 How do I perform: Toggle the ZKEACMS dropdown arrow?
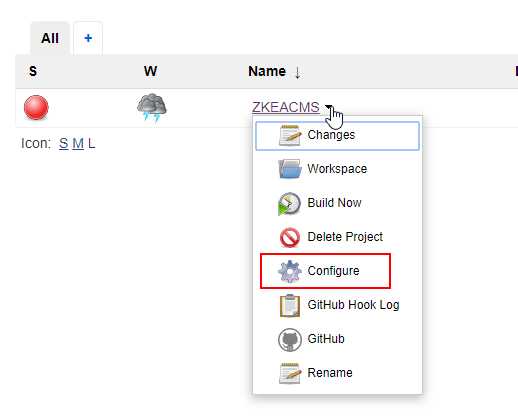coord(329,107)
